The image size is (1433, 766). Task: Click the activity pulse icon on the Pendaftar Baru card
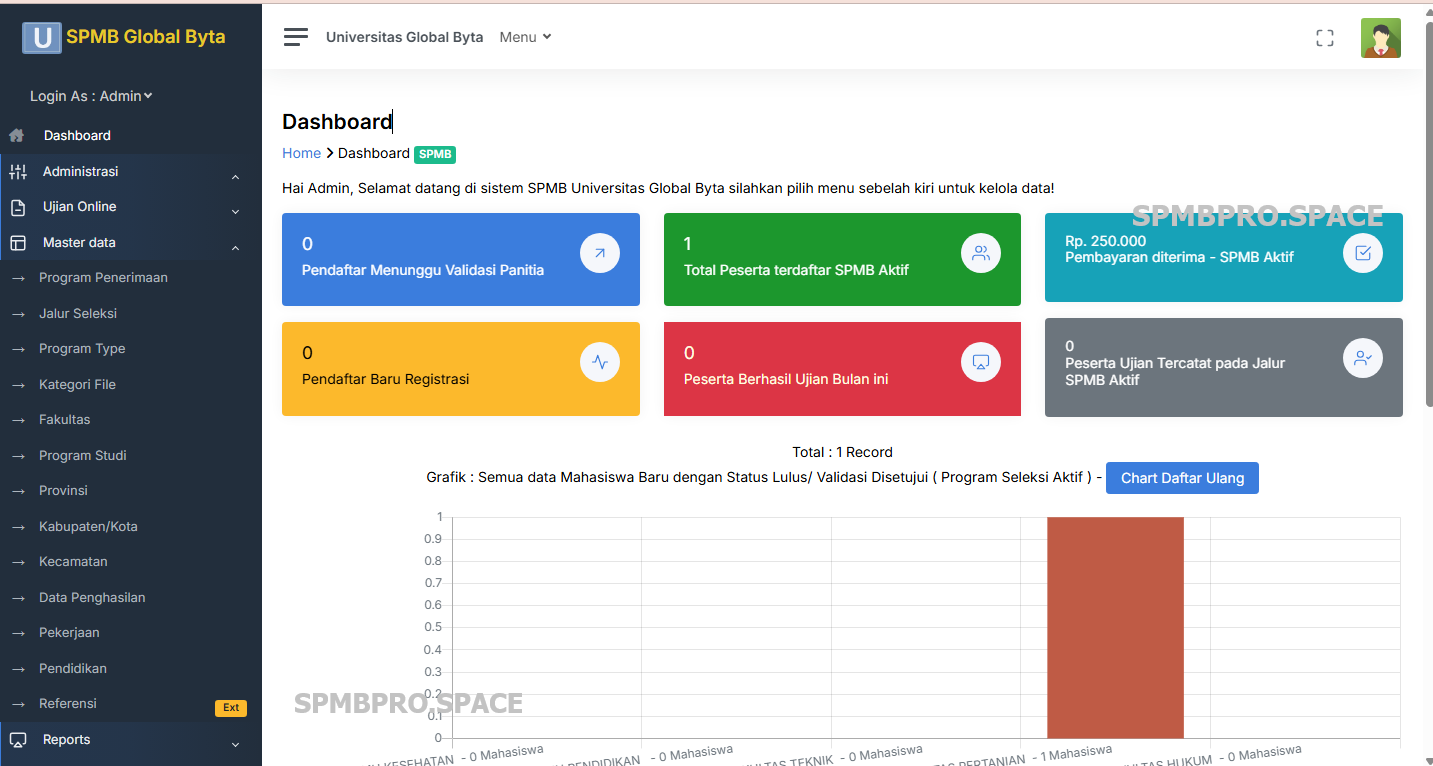(599, 362)
